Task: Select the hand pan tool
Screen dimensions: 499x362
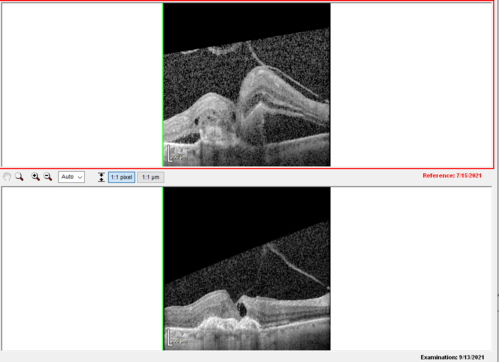Action: click(x=7, y=177)
